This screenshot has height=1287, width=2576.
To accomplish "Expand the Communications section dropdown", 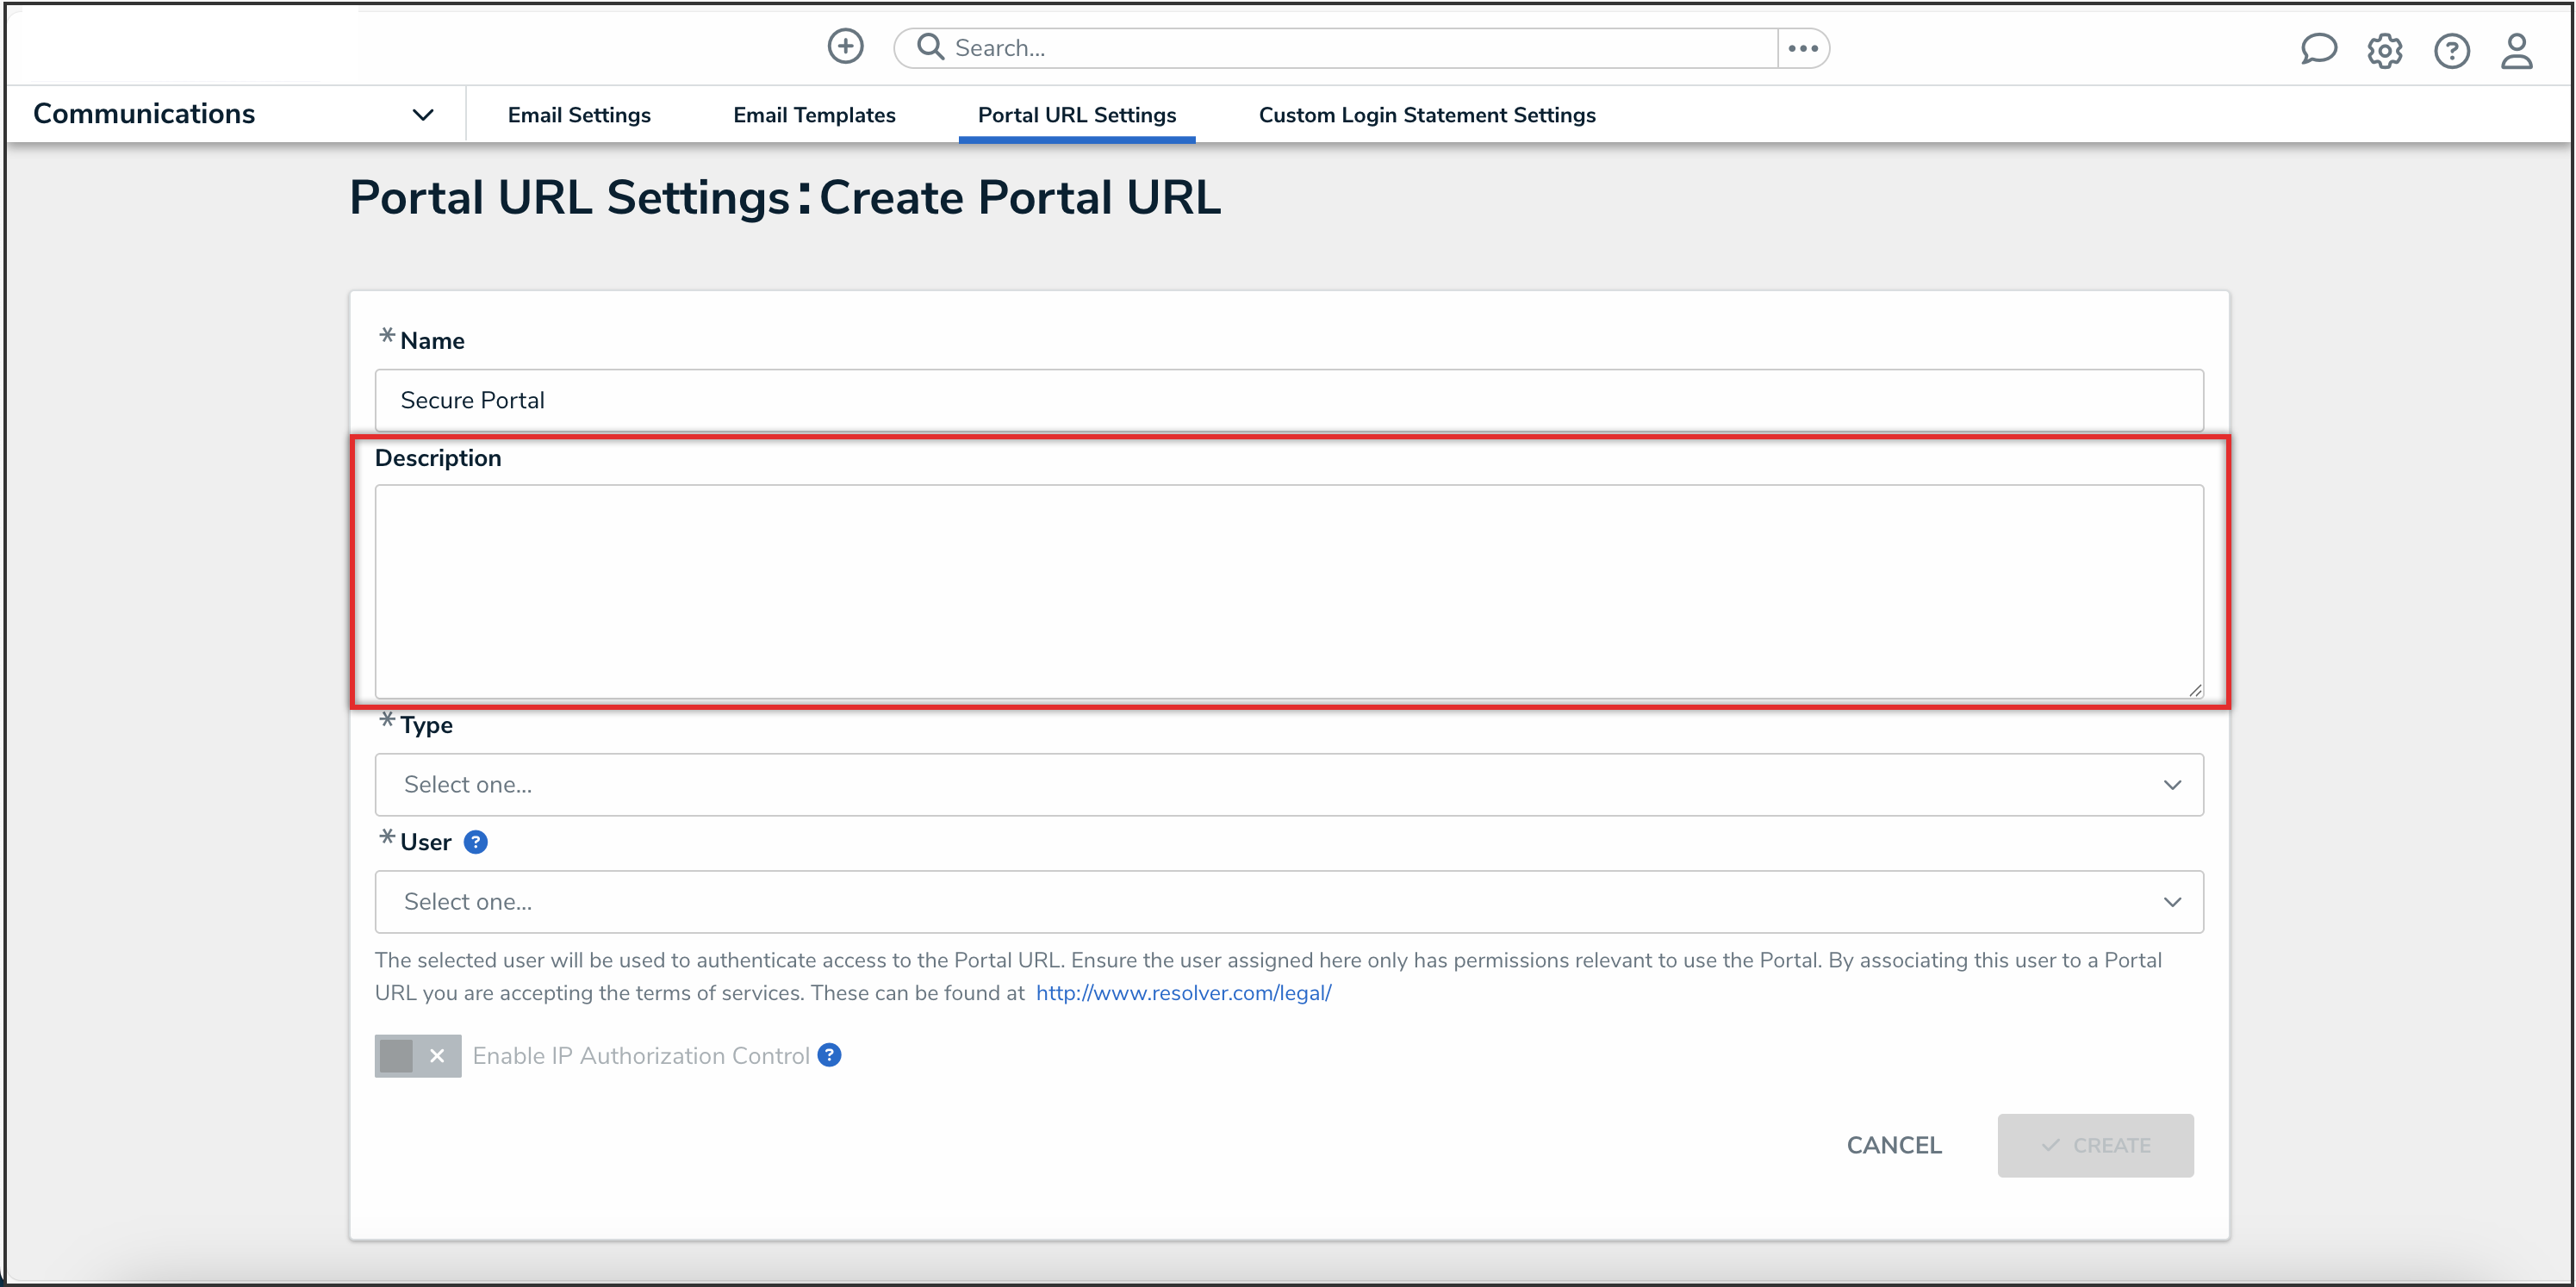I will tap(423, 115).
